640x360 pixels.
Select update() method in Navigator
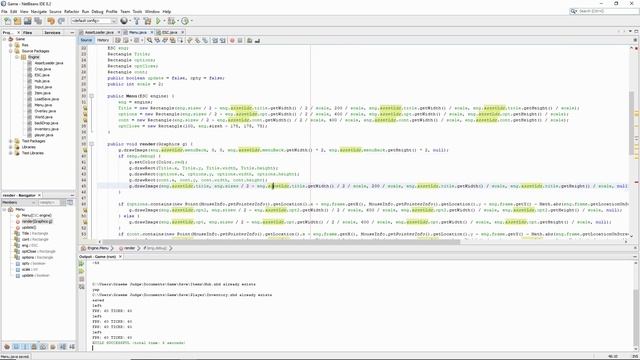point(29,227)
